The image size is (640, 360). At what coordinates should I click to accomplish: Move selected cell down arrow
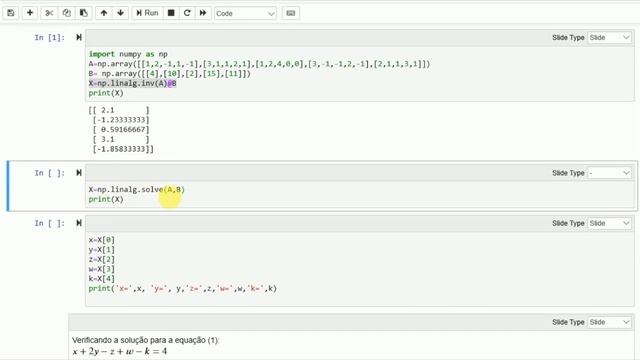point(120,13)
